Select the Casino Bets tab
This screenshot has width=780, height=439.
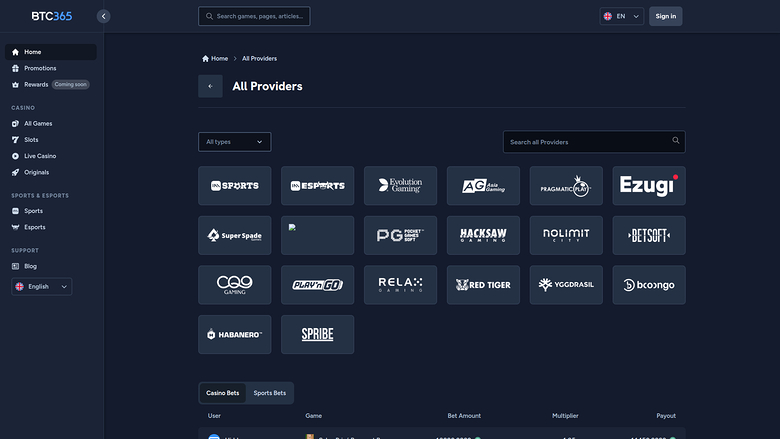point(223,393)
